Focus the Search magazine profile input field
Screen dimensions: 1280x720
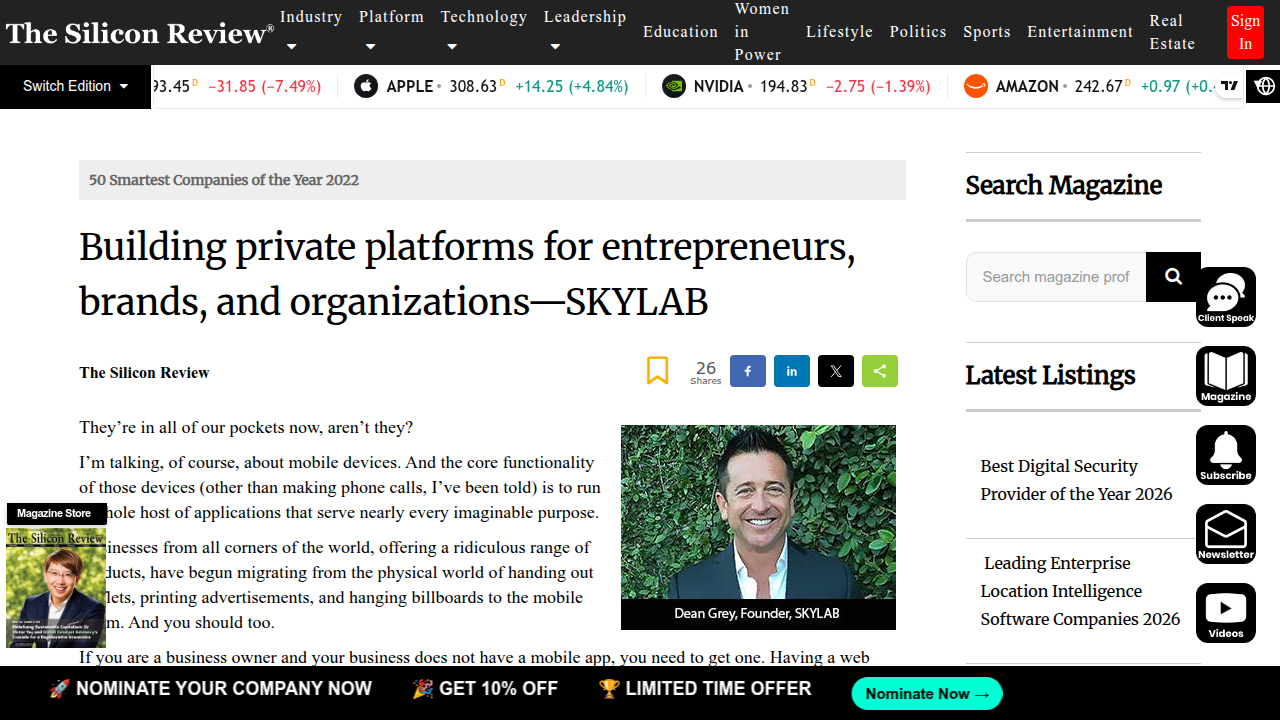coord(1056,277)
